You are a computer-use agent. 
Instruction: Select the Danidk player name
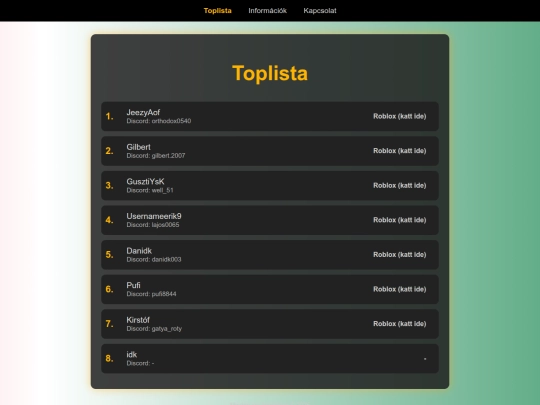139,251
